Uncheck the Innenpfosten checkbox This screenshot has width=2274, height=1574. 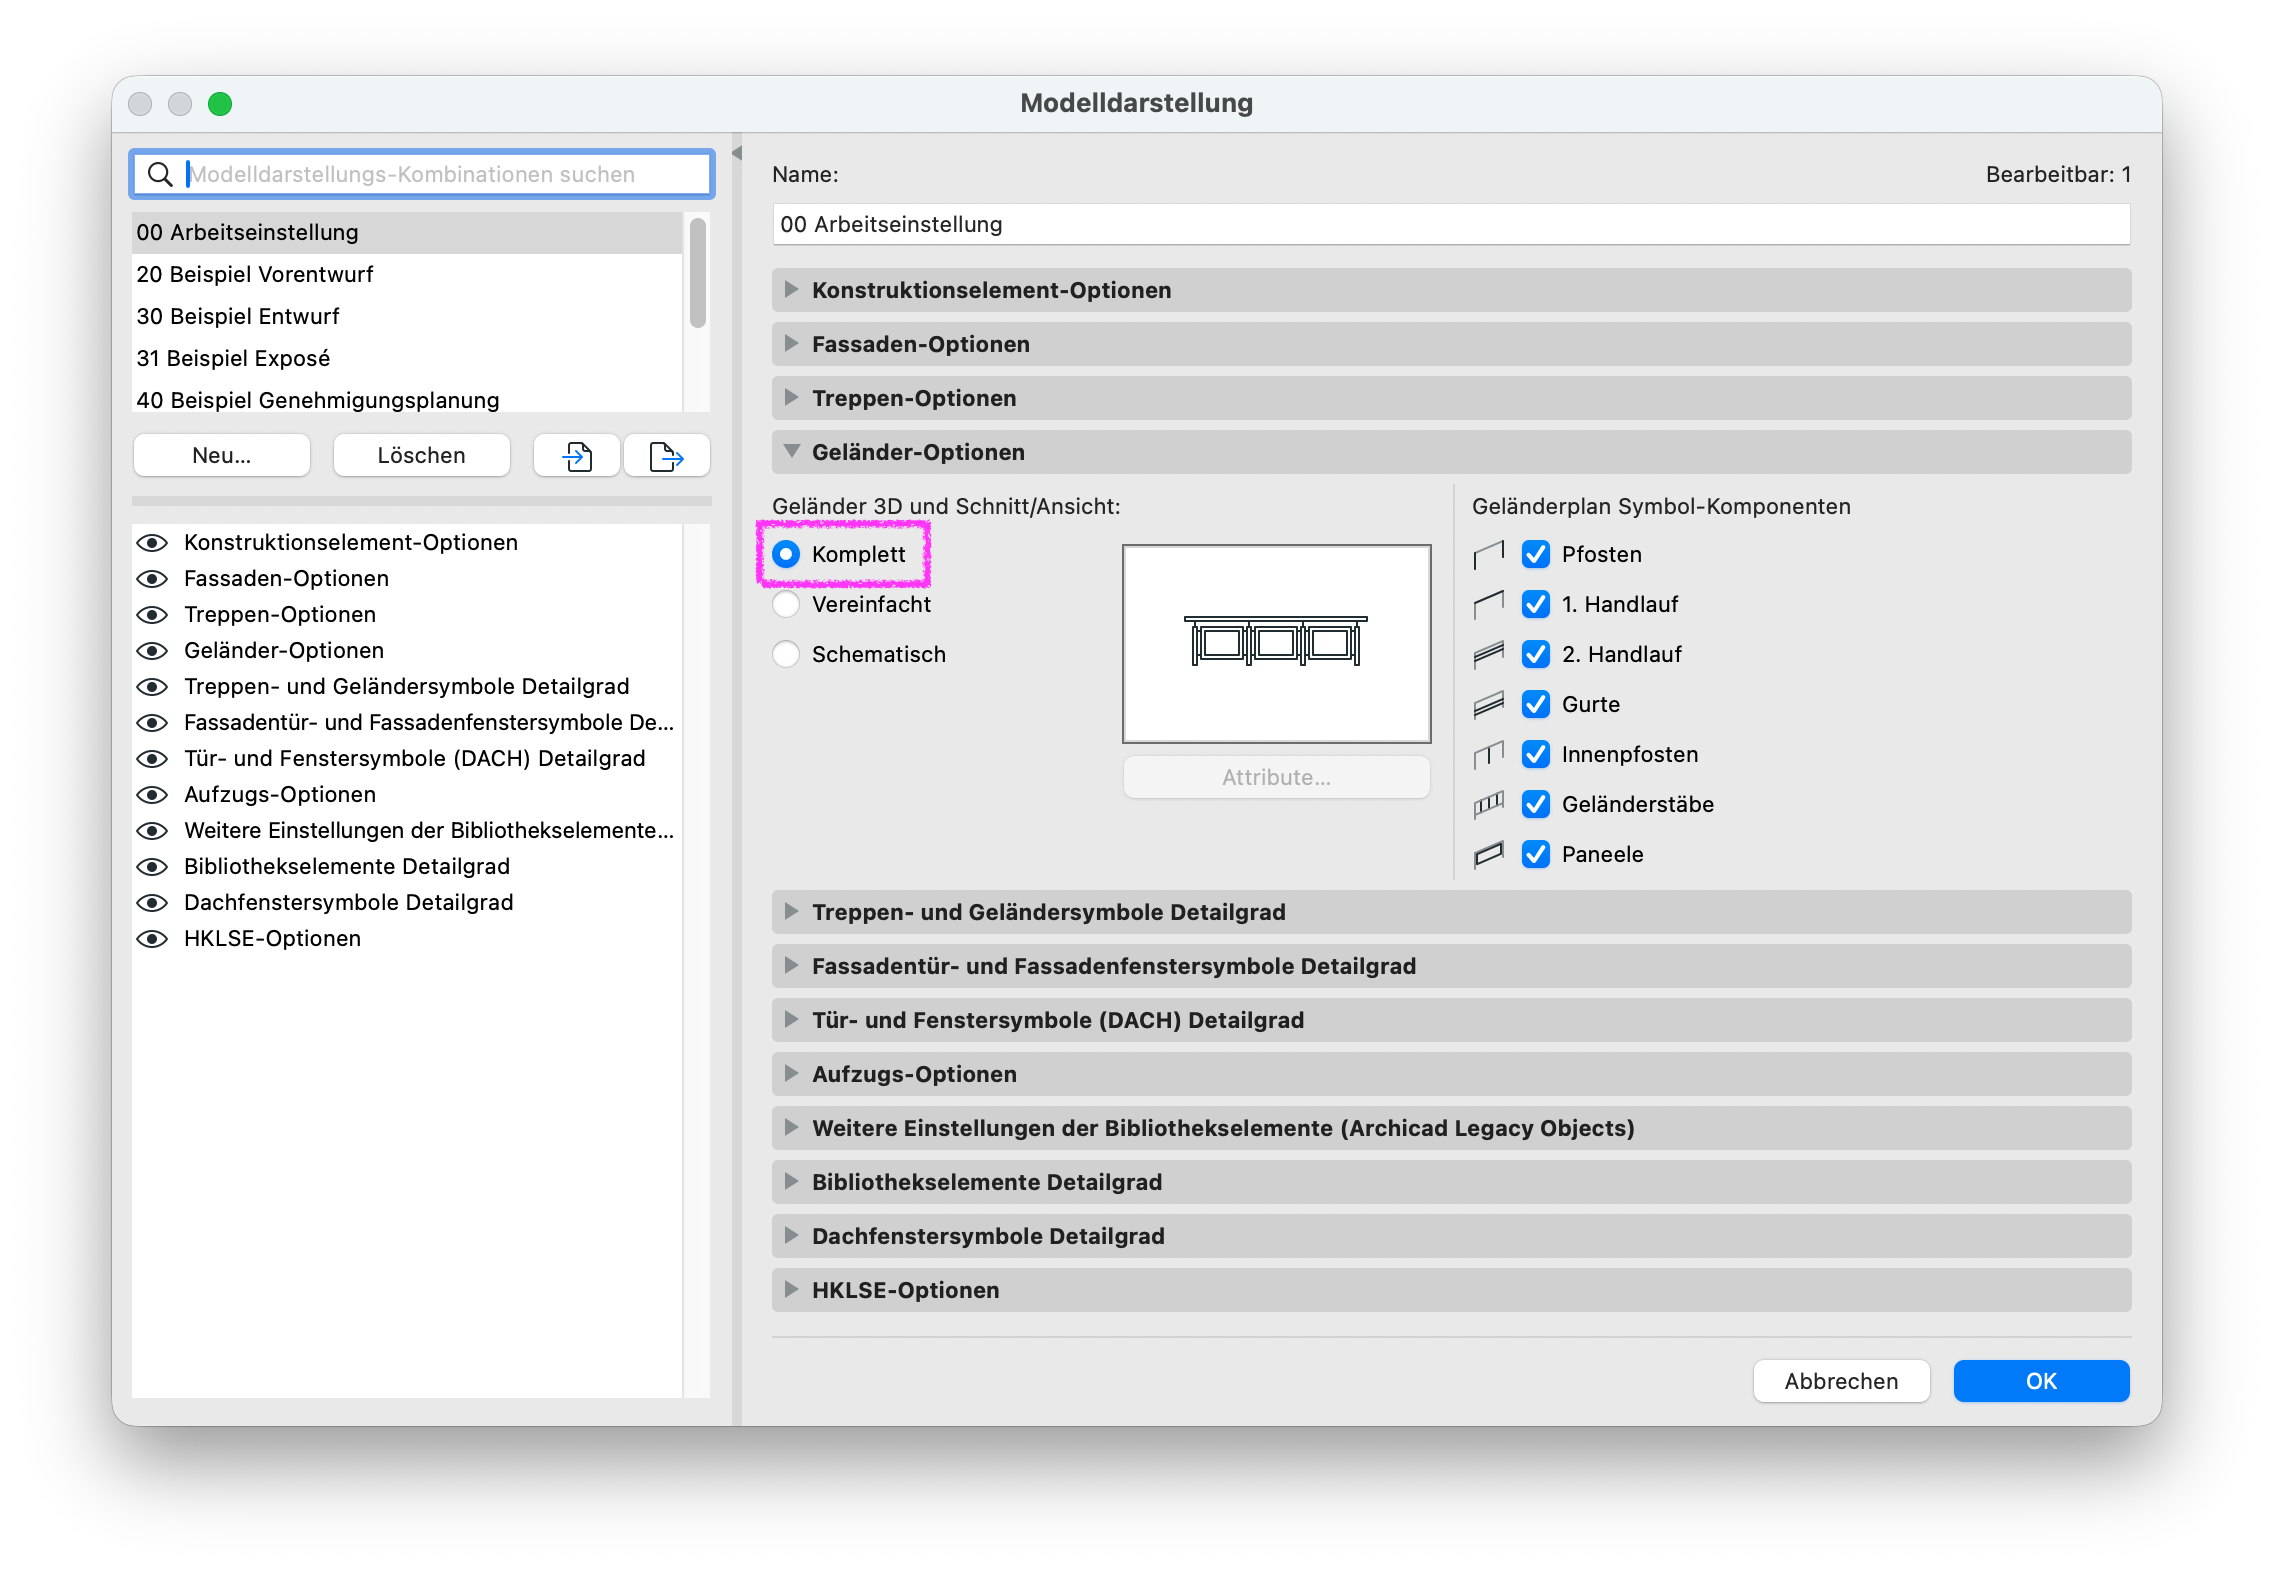click(1536, 754)
